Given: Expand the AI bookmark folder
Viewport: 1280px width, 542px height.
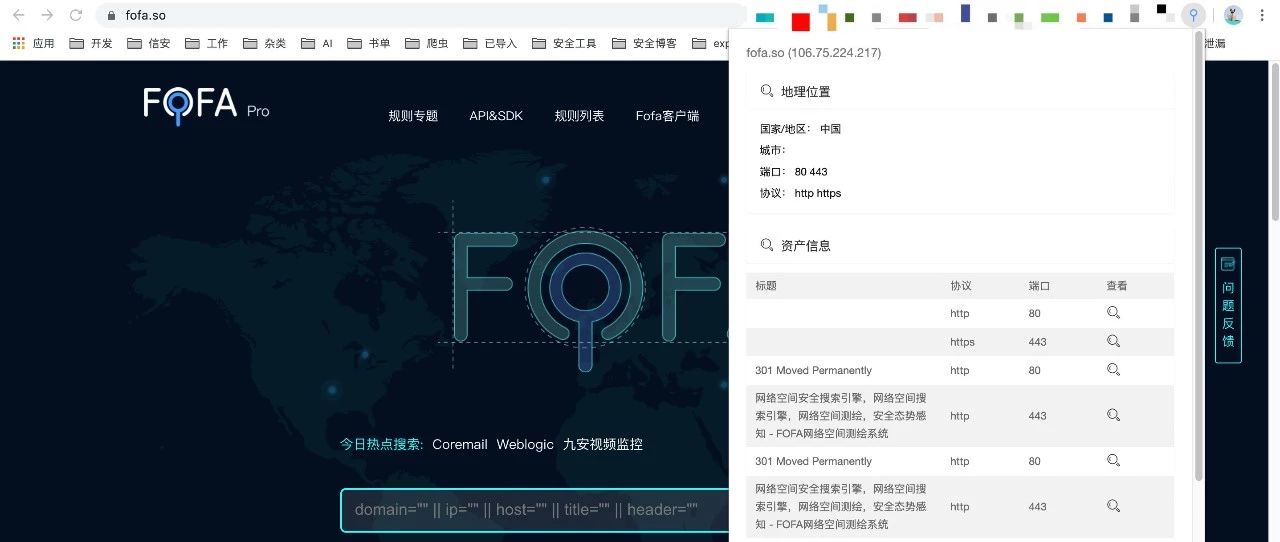Looking at the screenshot, I should pyautogui.click(x=317, y=43).
